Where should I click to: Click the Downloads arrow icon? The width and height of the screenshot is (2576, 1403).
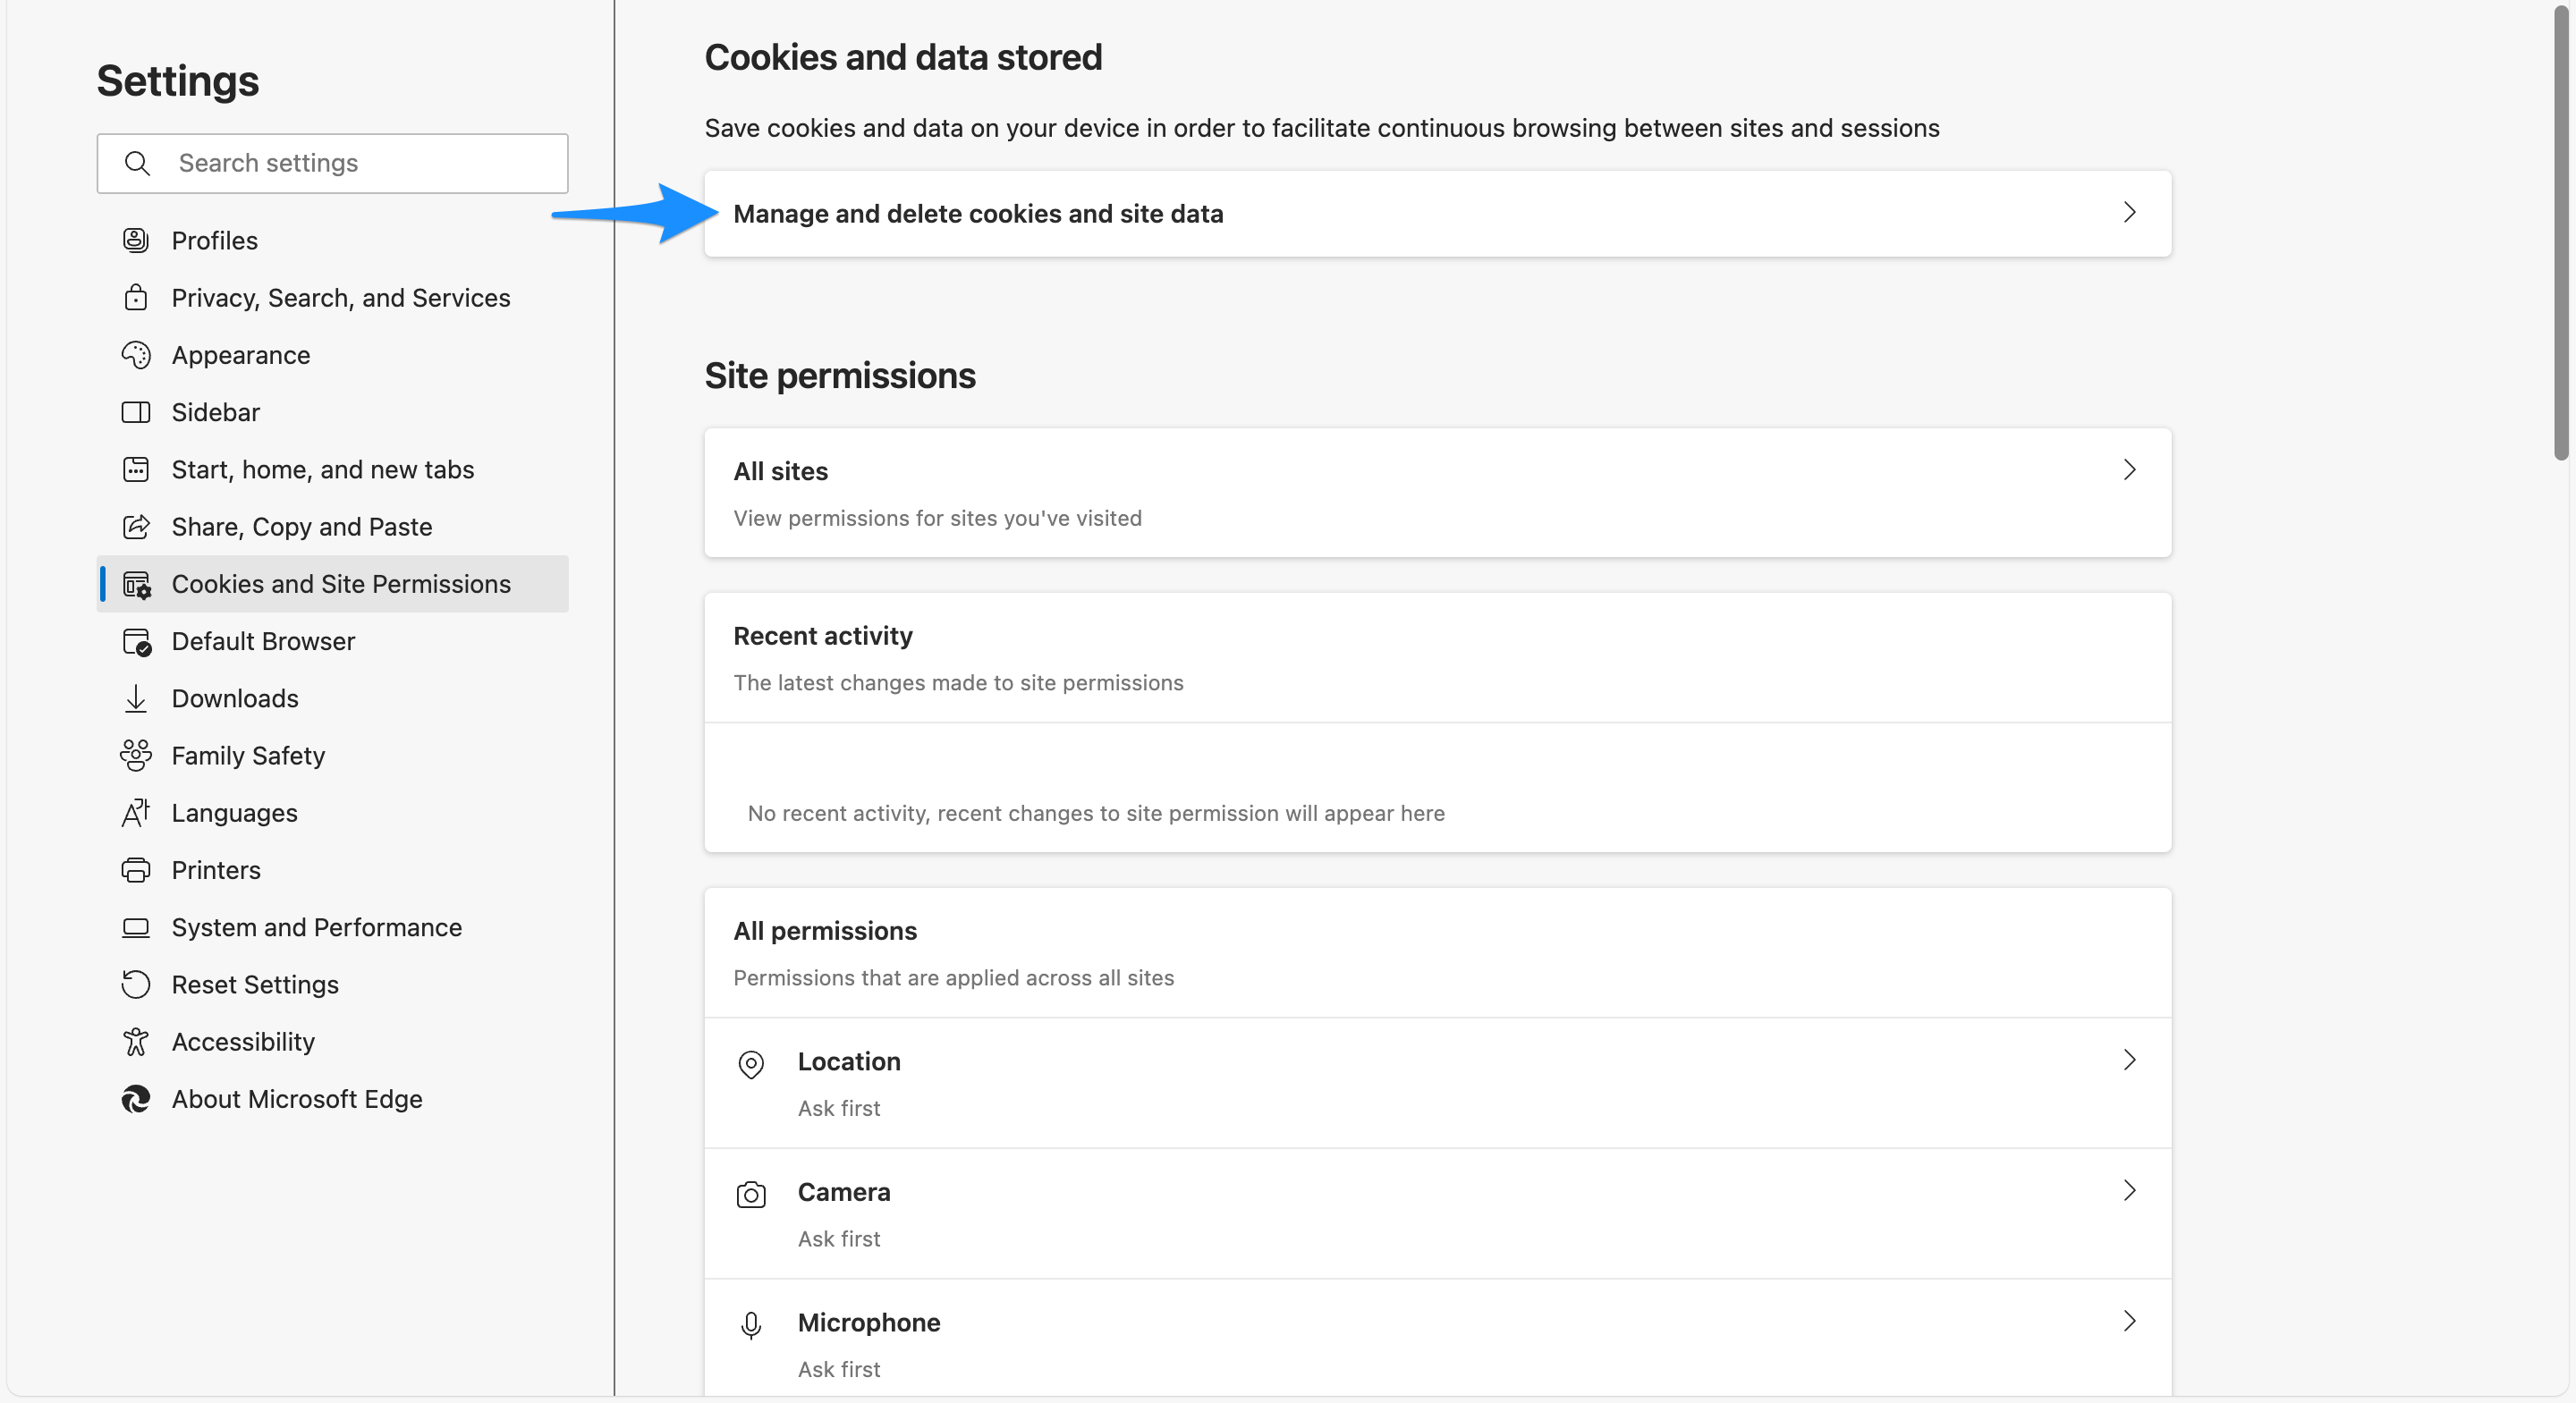(137, 698)
